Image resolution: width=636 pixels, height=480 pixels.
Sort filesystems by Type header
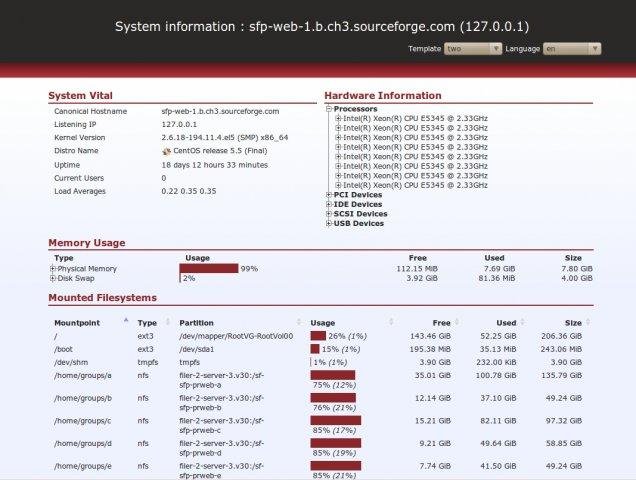(147, 323)
